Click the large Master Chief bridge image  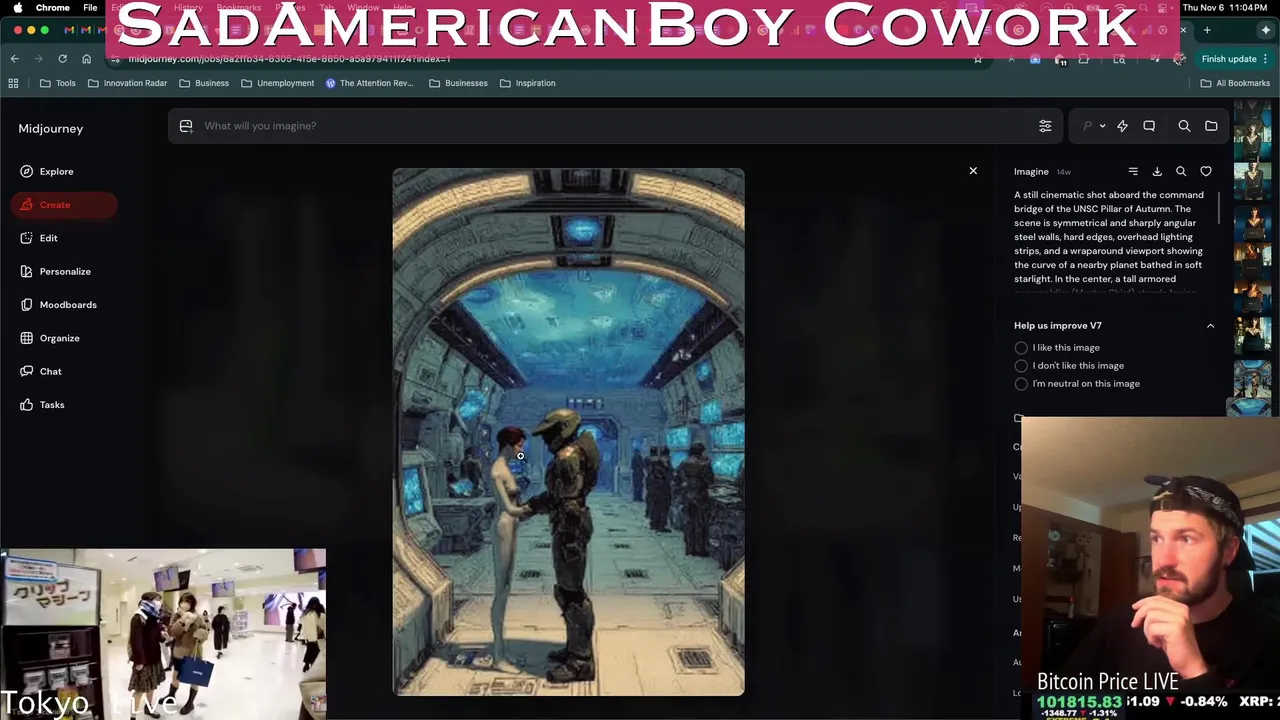[568, 431]
